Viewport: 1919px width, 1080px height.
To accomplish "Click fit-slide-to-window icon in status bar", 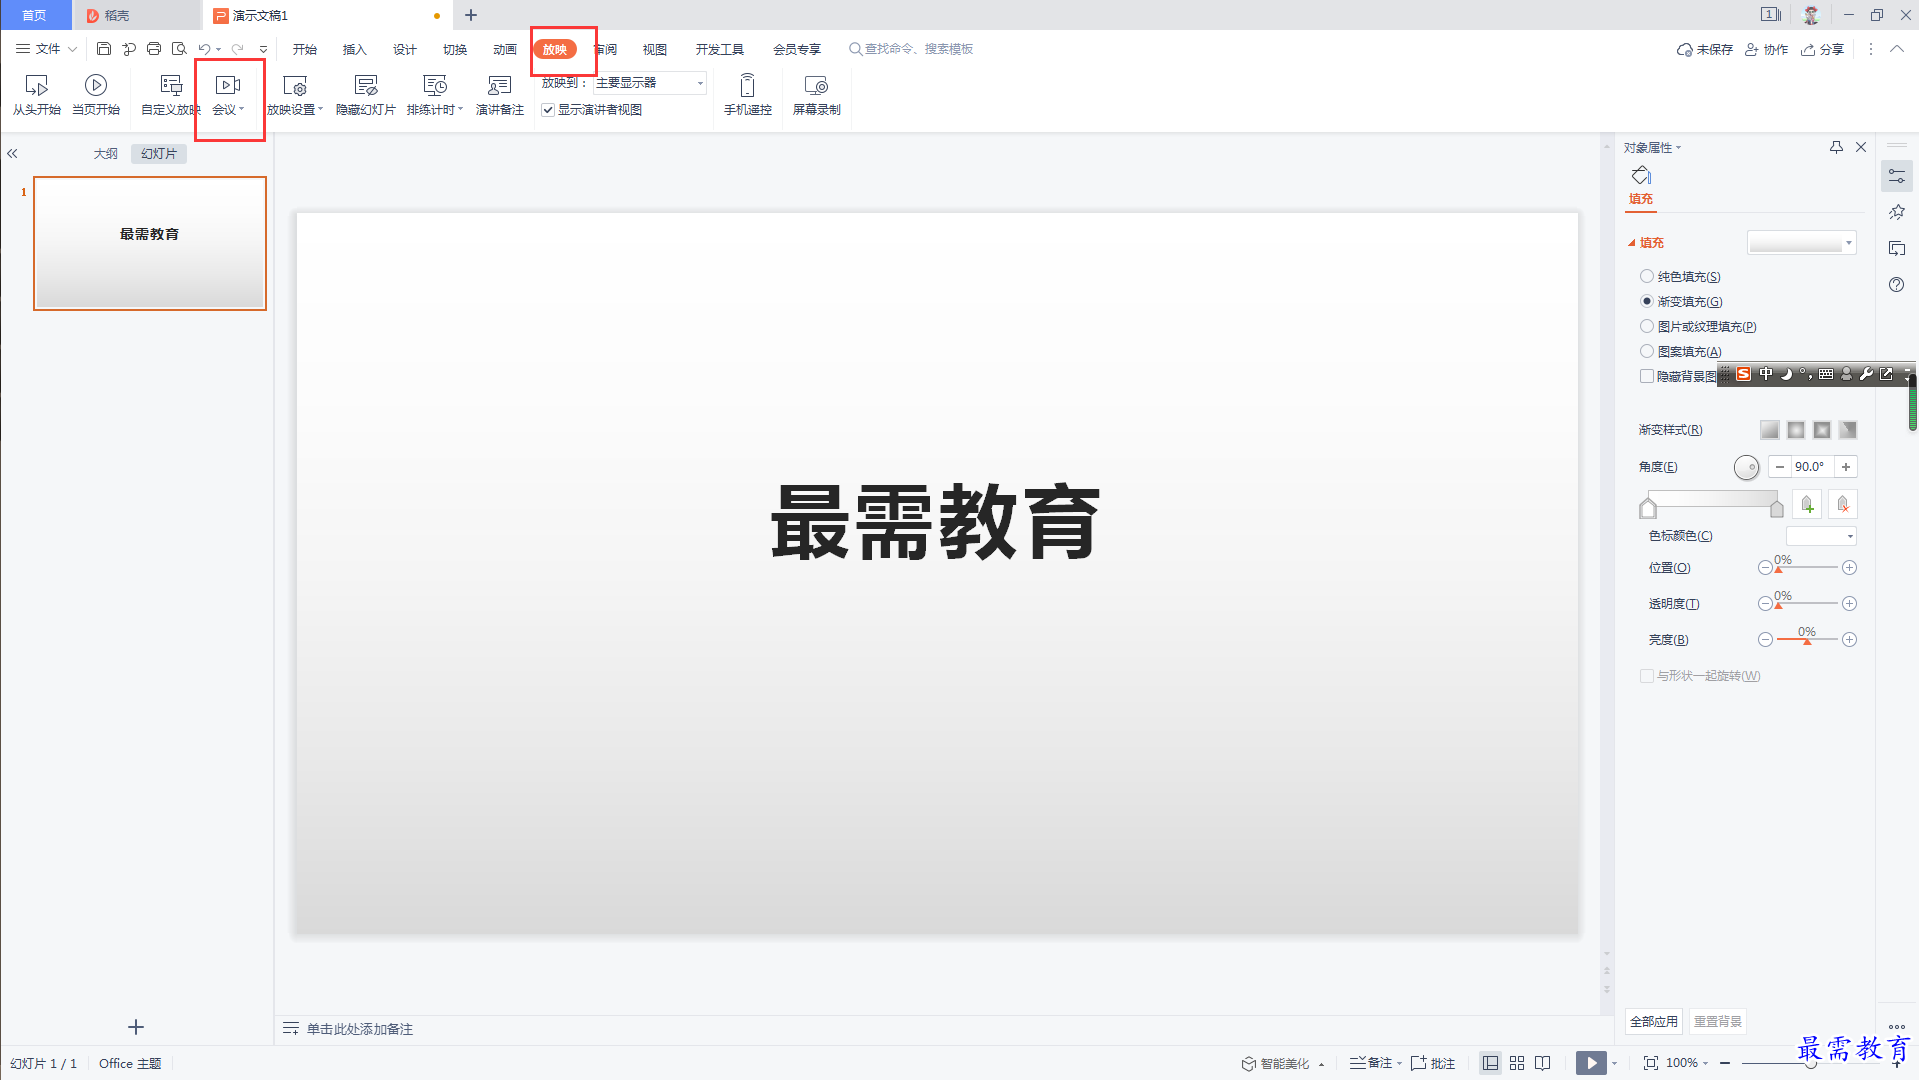I will click(x=1651, y=1063).
